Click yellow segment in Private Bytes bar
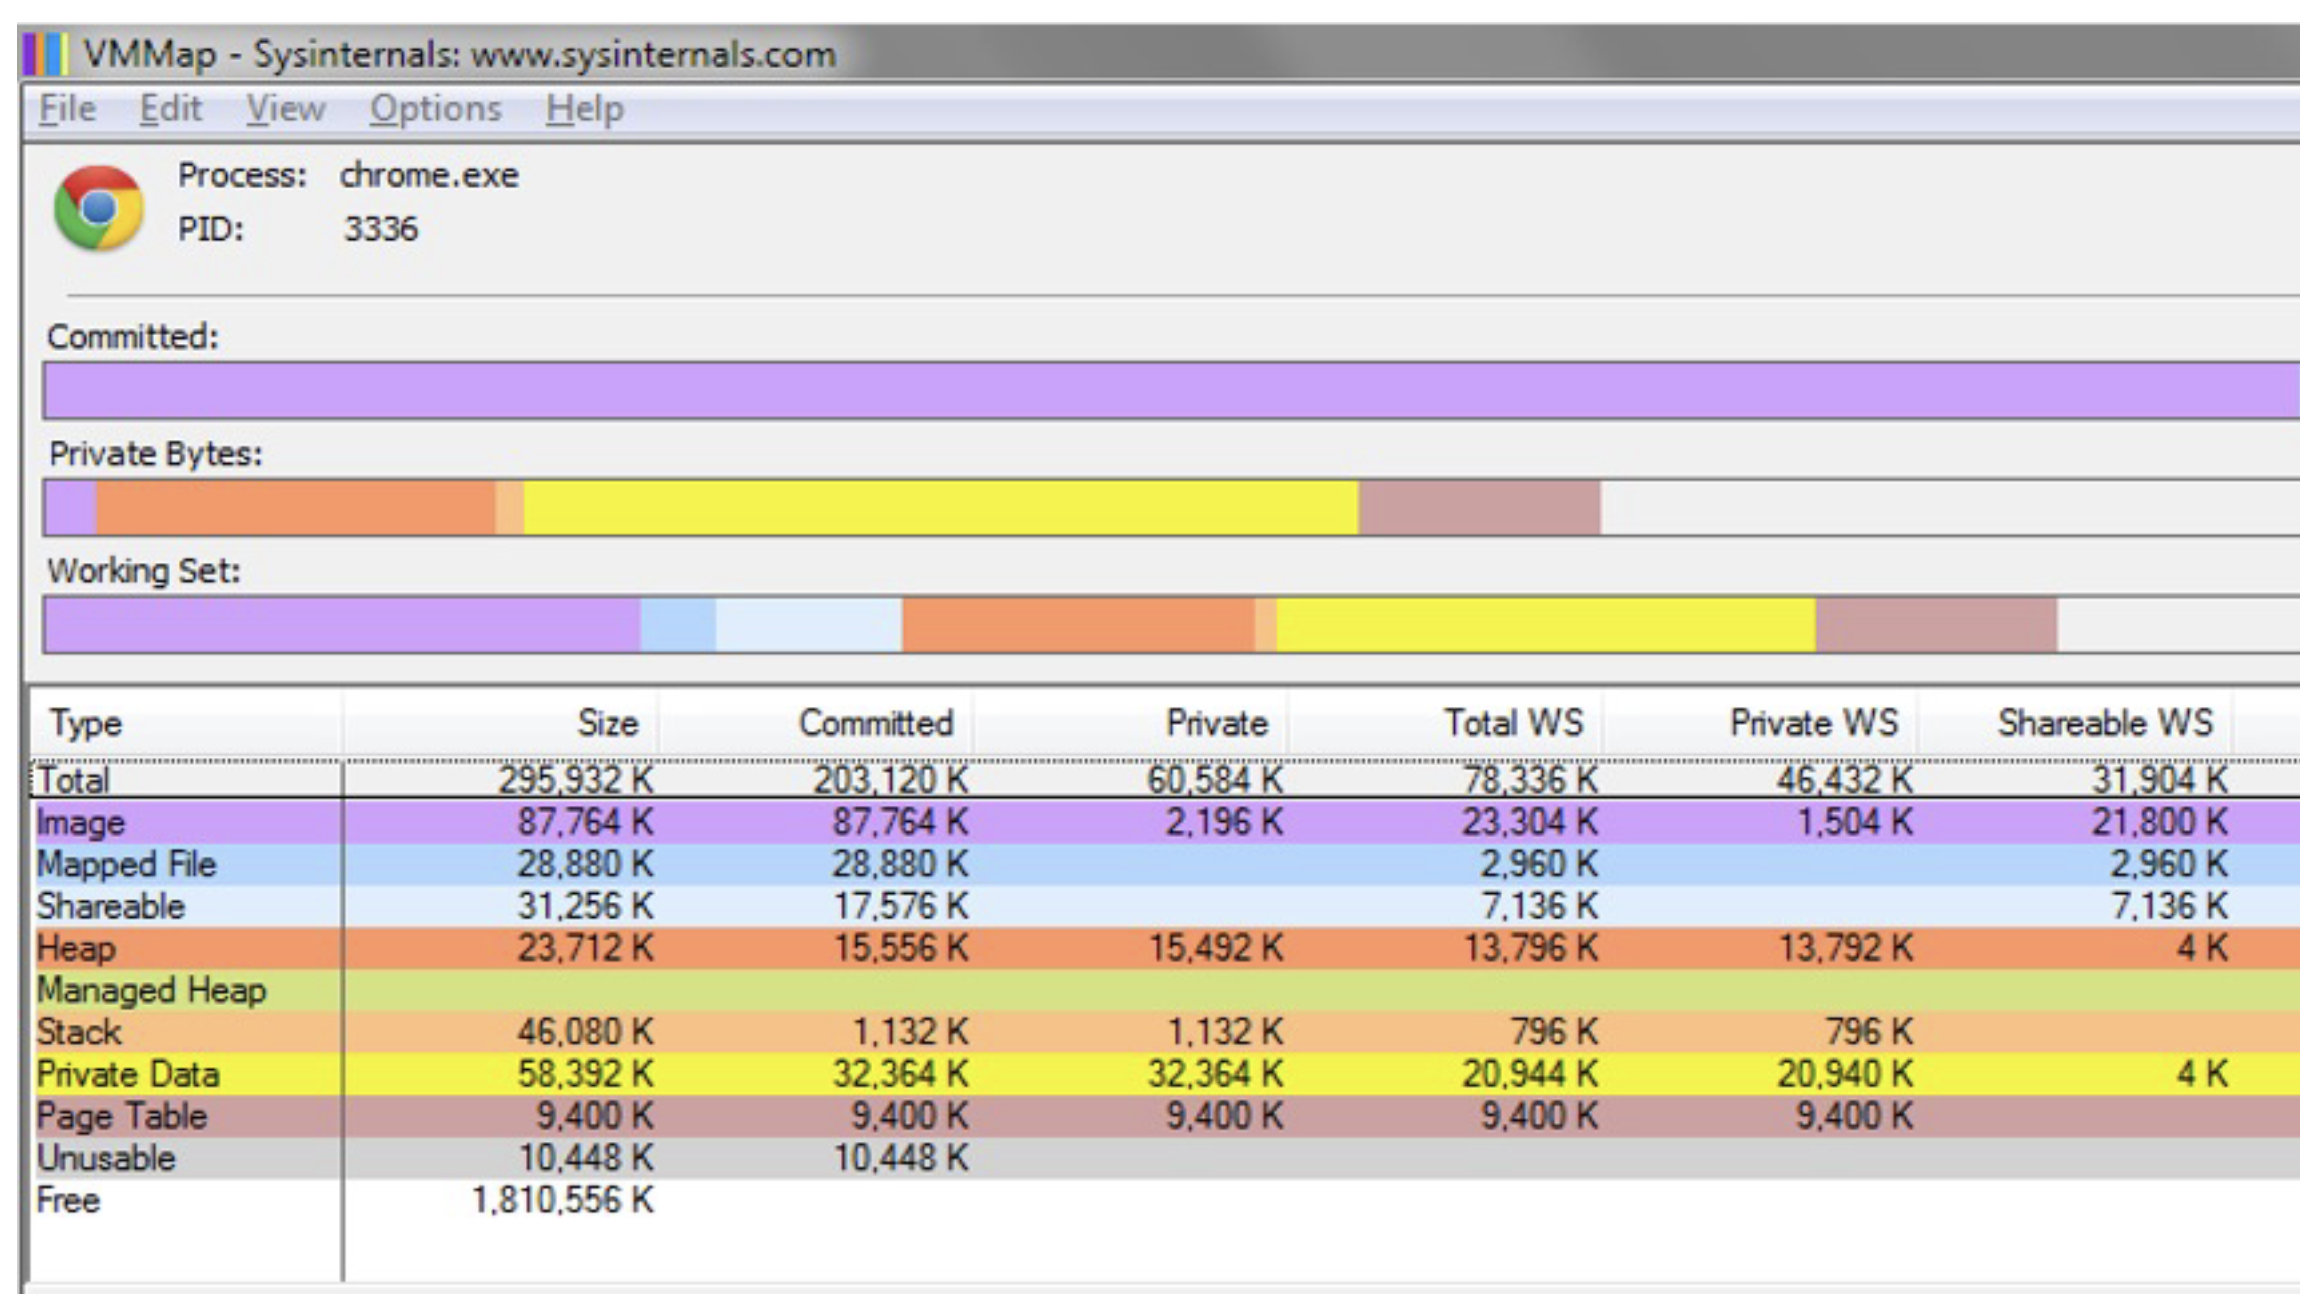This screenshot has height=1294, width=2300. click(x=941, y=507)
